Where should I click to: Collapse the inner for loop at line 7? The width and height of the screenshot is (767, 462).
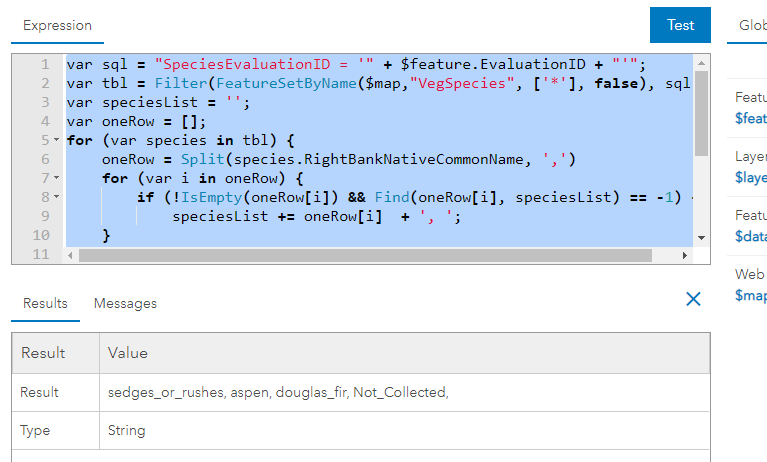[x=56, y=179]
